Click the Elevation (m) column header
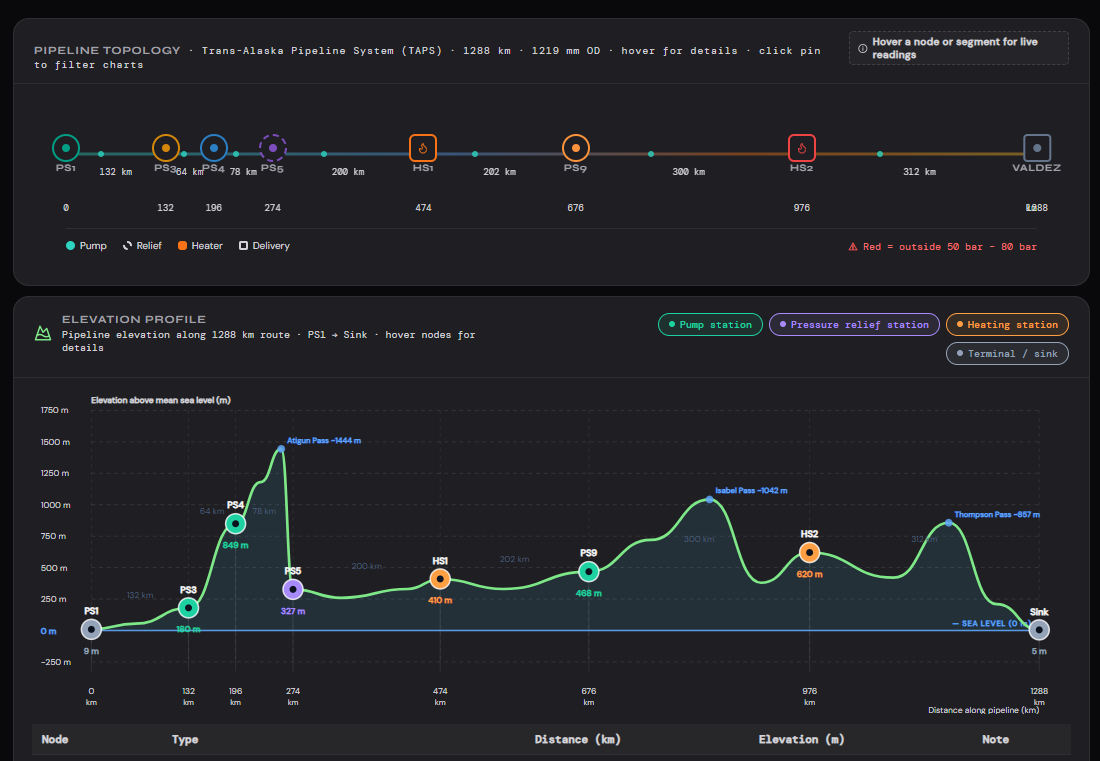The image size is (1100, 761). point(801,739)
